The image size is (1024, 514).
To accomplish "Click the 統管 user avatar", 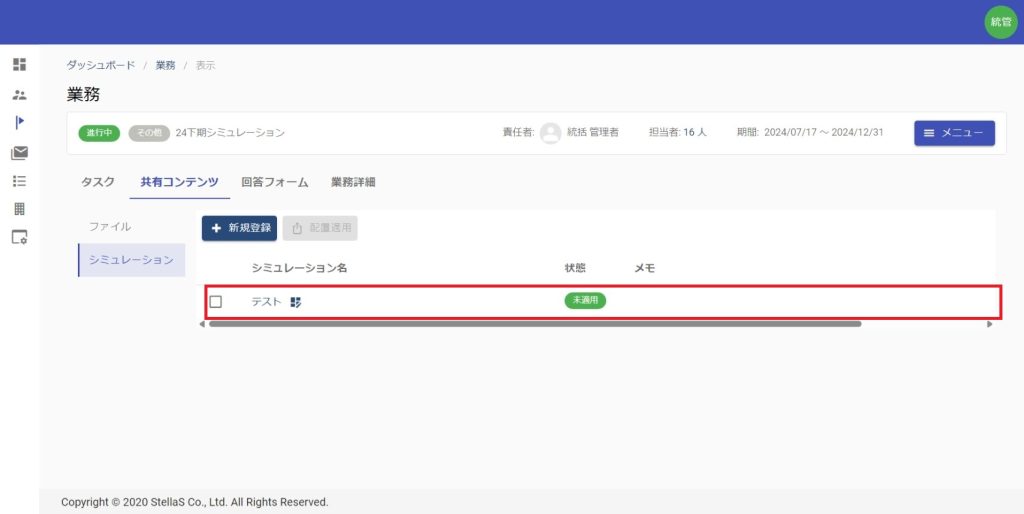I will pos(1000,22).
